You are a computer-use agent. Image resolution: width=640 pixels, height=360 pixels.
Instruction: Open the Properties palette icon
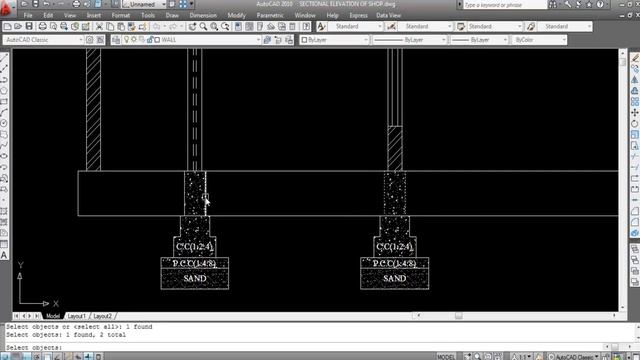click(x=238, y=27)
